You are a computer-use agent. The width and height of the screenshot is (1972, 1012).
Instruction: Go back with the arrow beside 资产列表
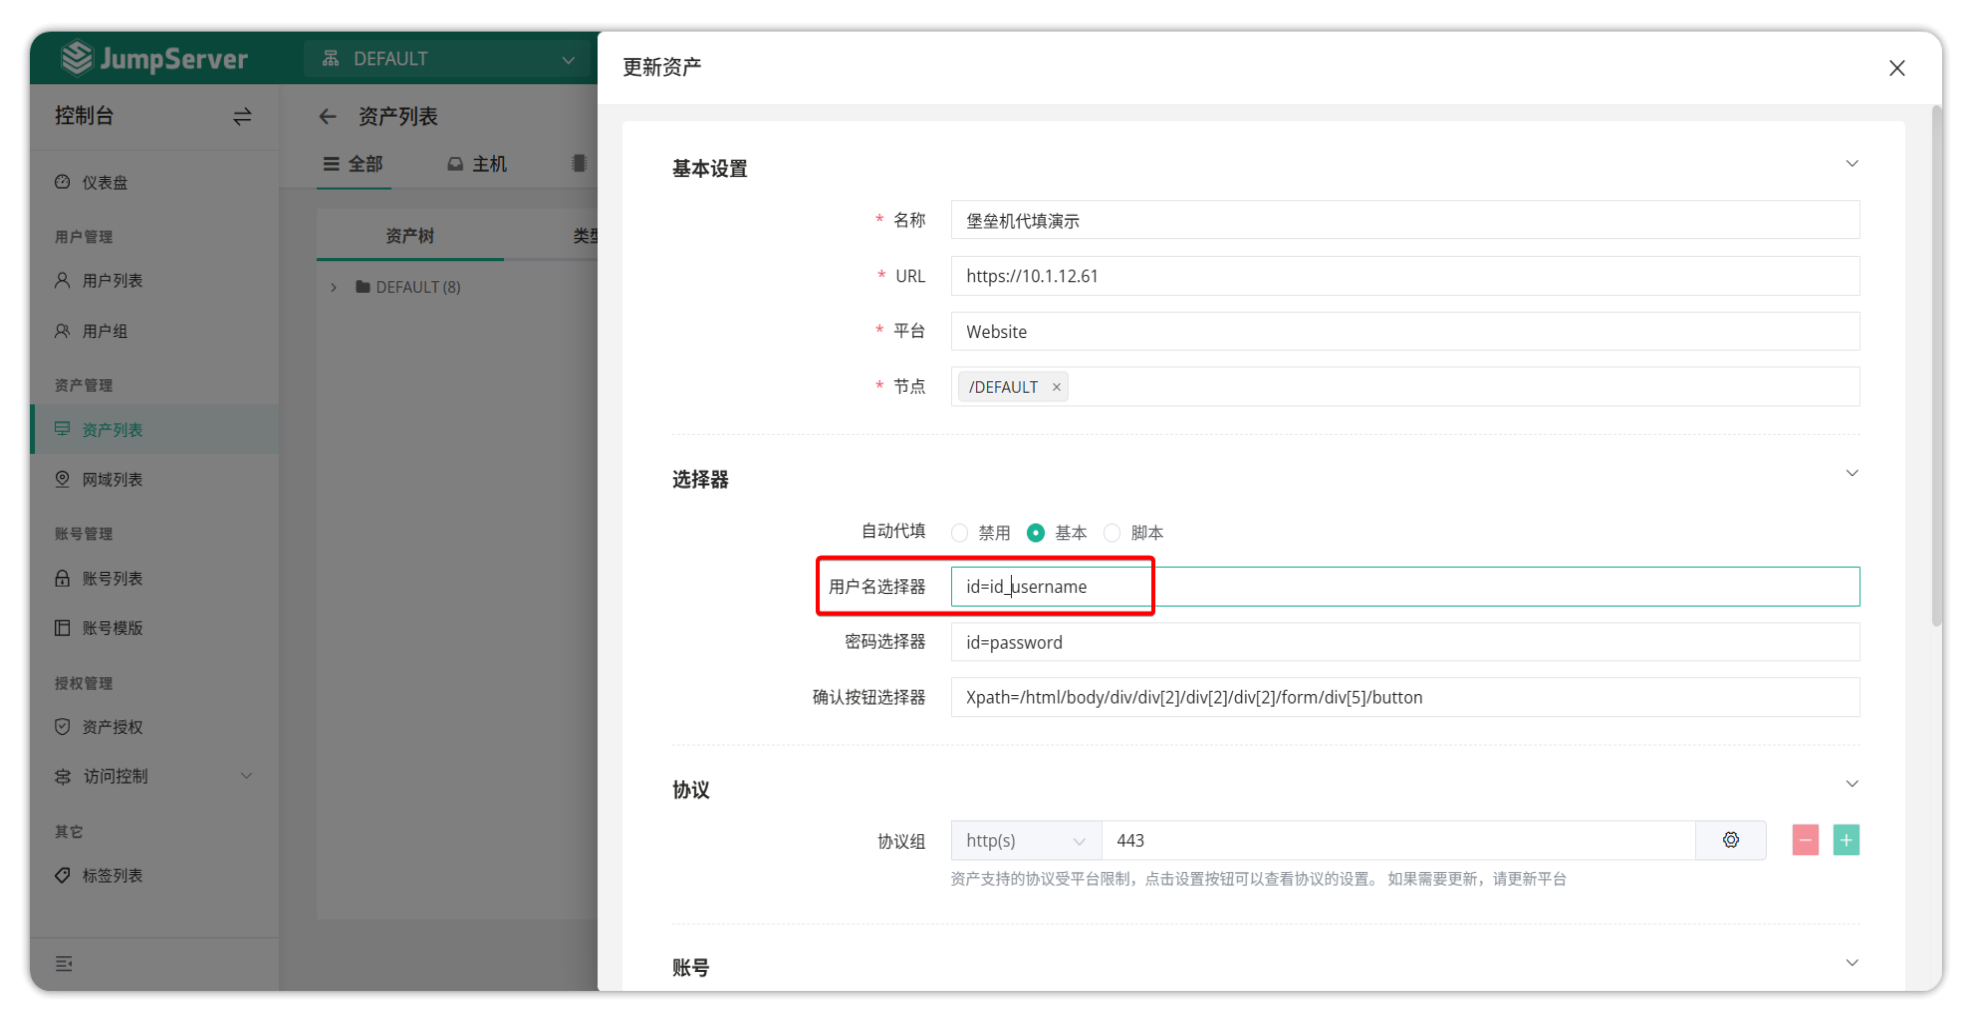coord(327,117)
